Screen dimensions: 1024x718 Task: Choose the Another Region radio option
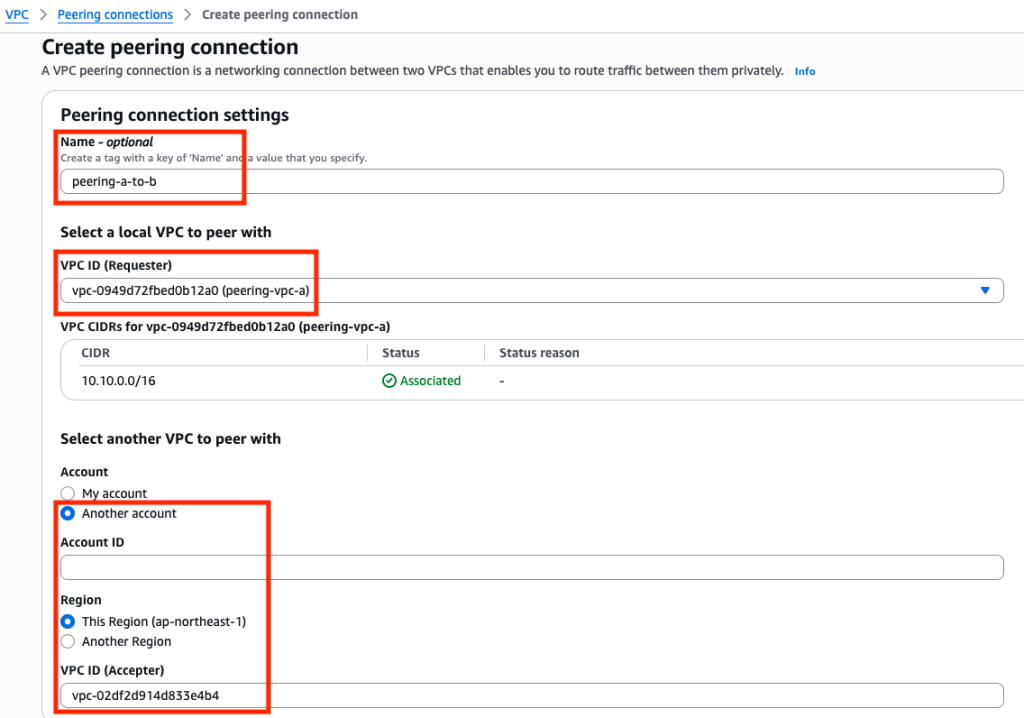68,642
